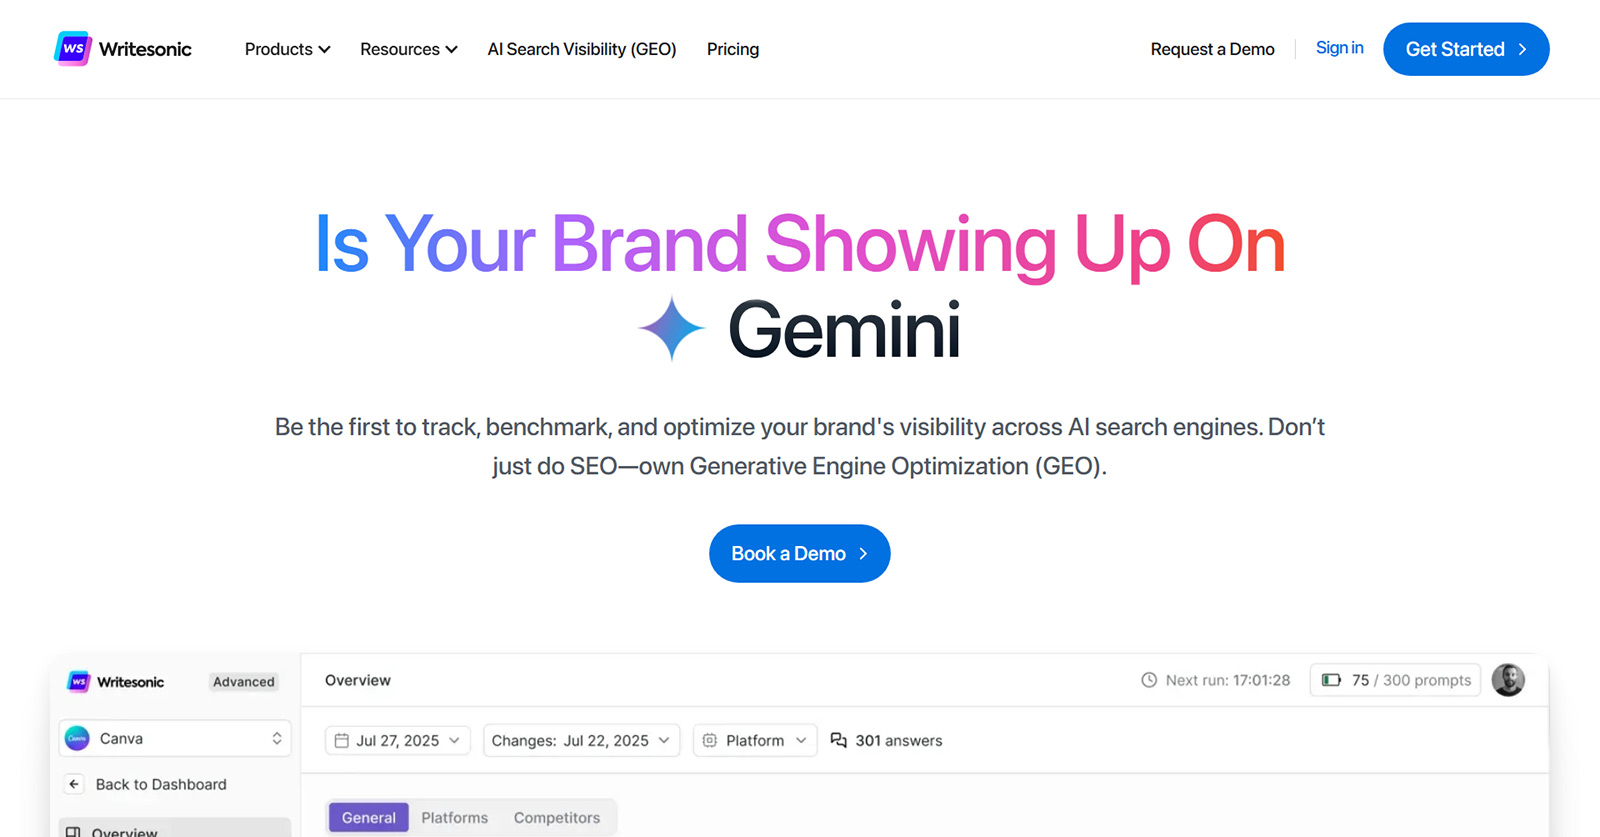Open the user profile avatar
Screen dimensions: 1600x837
pos(1508,680)
